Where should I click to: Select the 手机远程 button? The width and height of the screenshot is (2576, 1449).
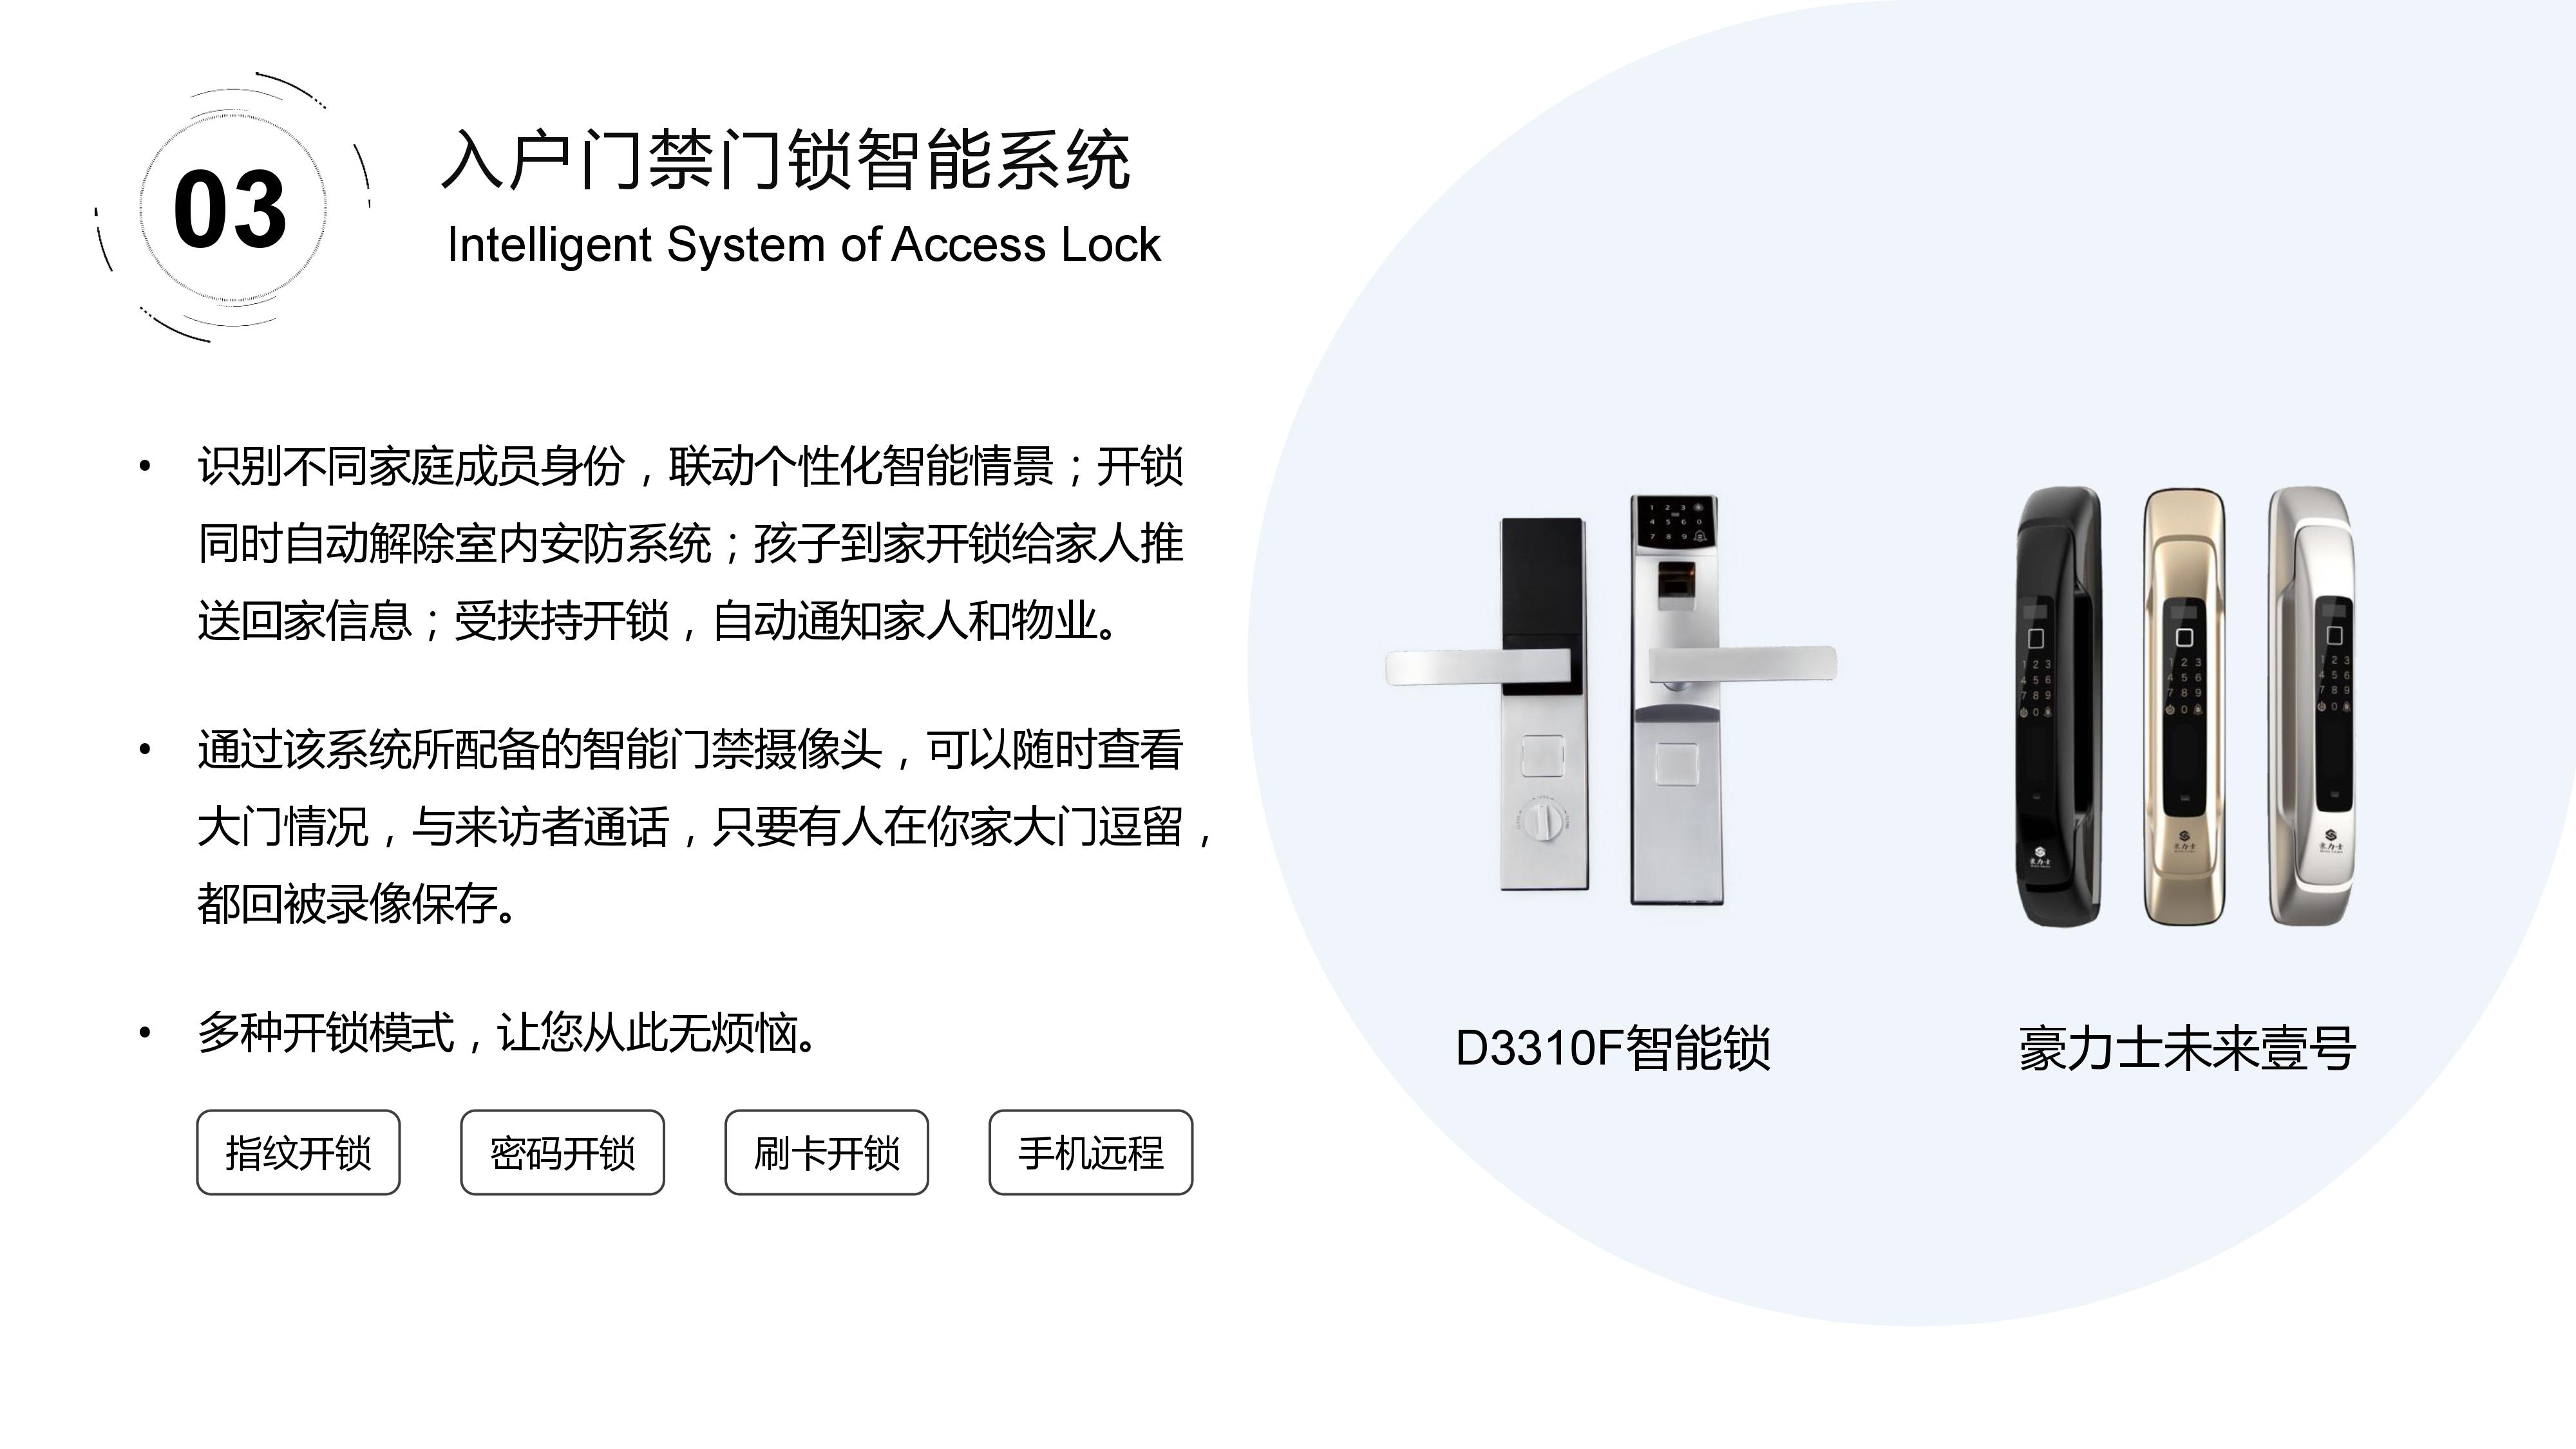click(x=1090, y=1152)
